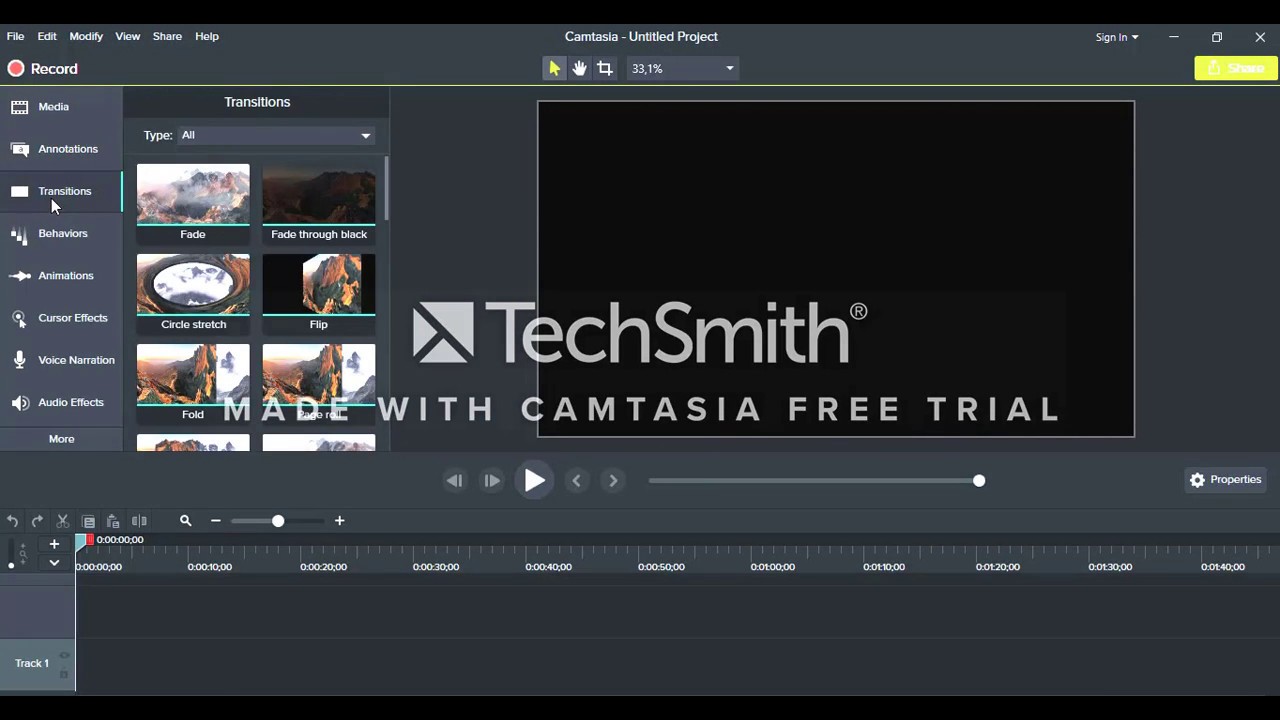Screen dimensions: 1280x720
Task: Click the Copy icon in timeline toolbar
Action: (88, 521)
